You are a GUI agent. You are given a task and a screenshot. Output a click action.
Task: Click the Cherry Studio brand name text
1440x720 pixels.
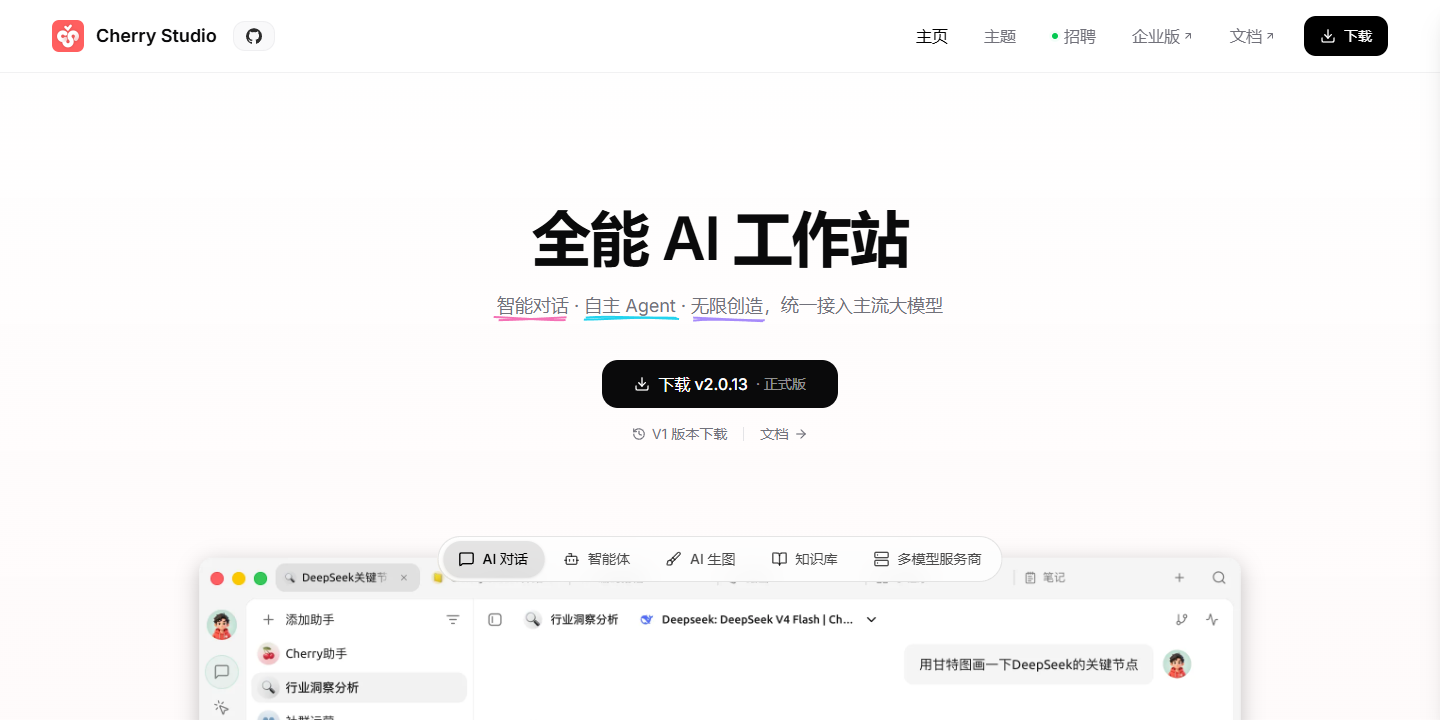[156, 36]
